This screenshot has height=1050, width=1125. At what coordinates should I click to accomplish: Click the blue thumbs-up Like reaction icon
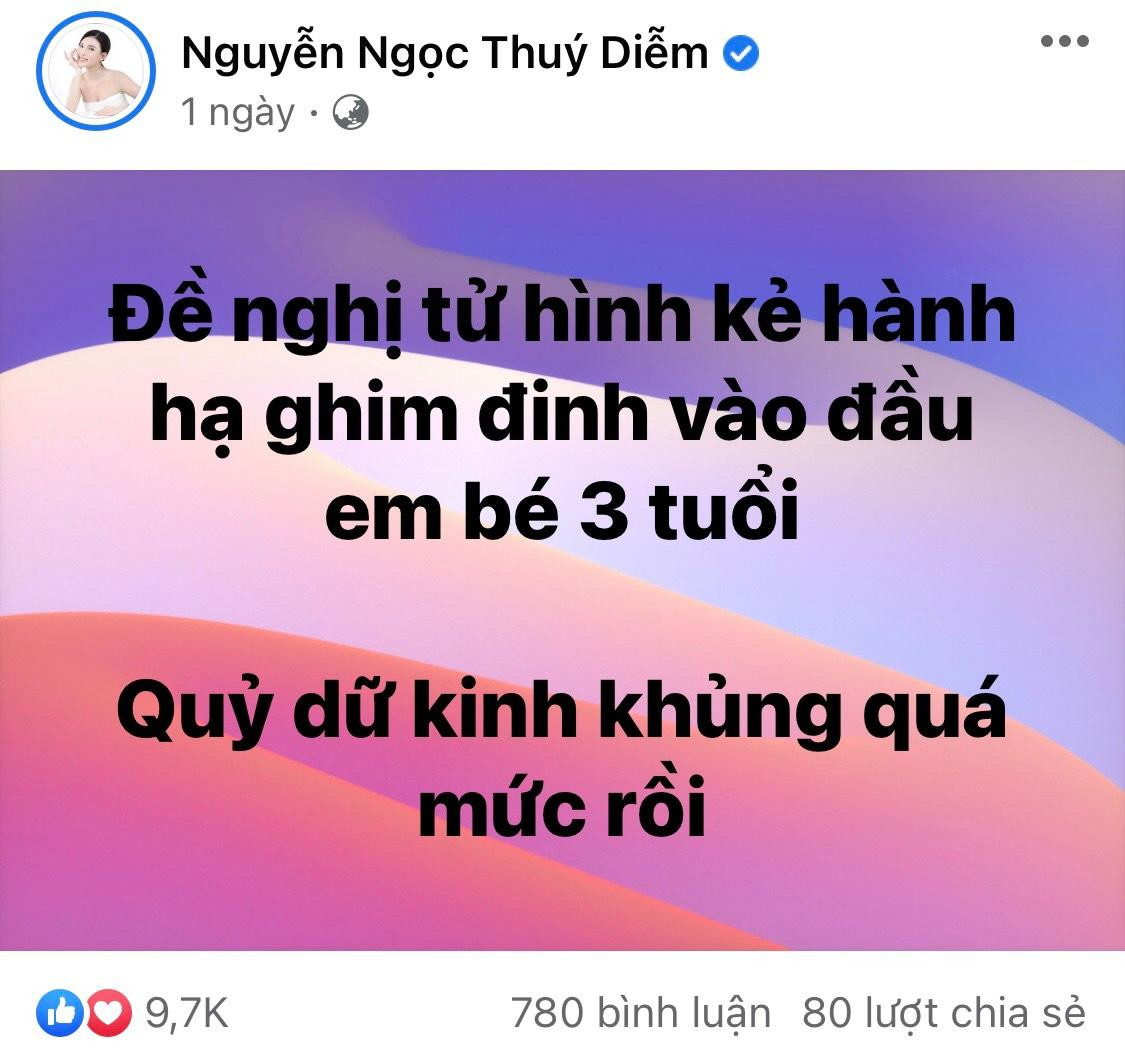pos(60,1013)
